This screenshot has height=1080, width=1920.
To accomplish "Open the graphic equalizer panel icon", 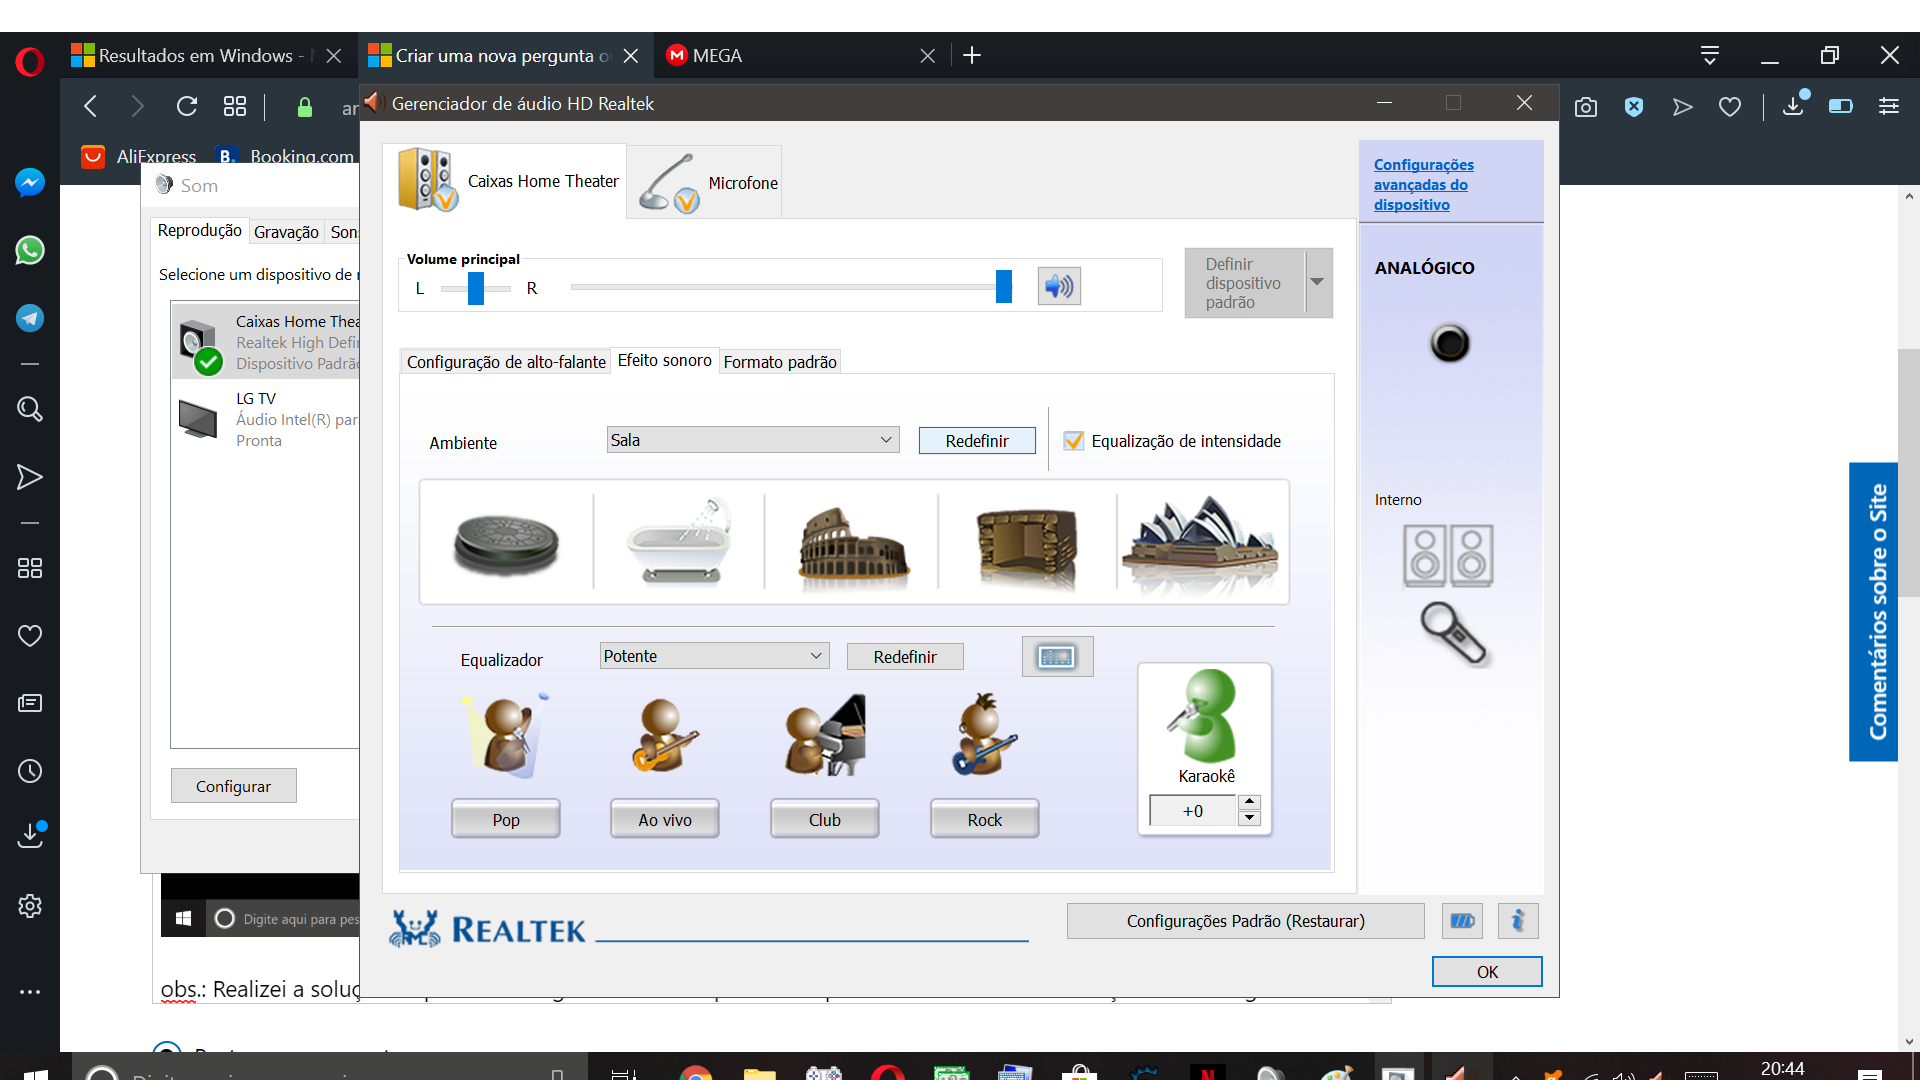I will point(1057,657).
